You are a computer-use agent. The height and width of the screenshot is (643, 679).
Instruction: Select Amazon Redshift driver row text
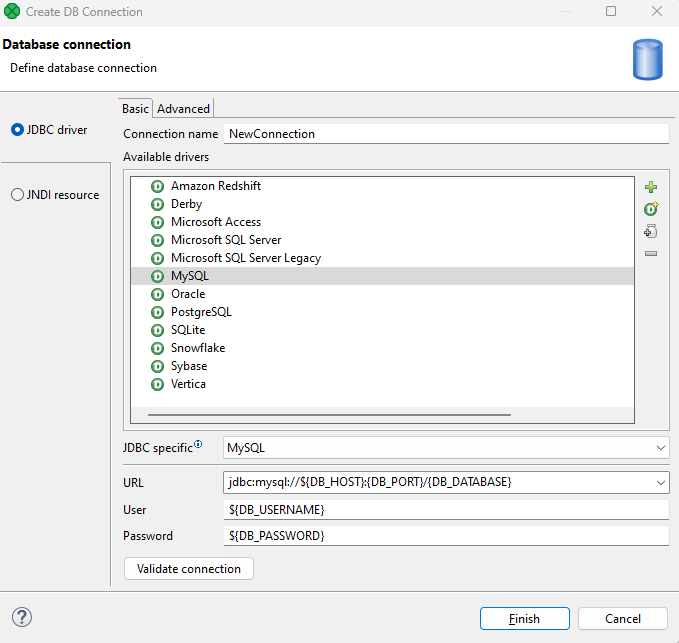(x=216, y=186)
